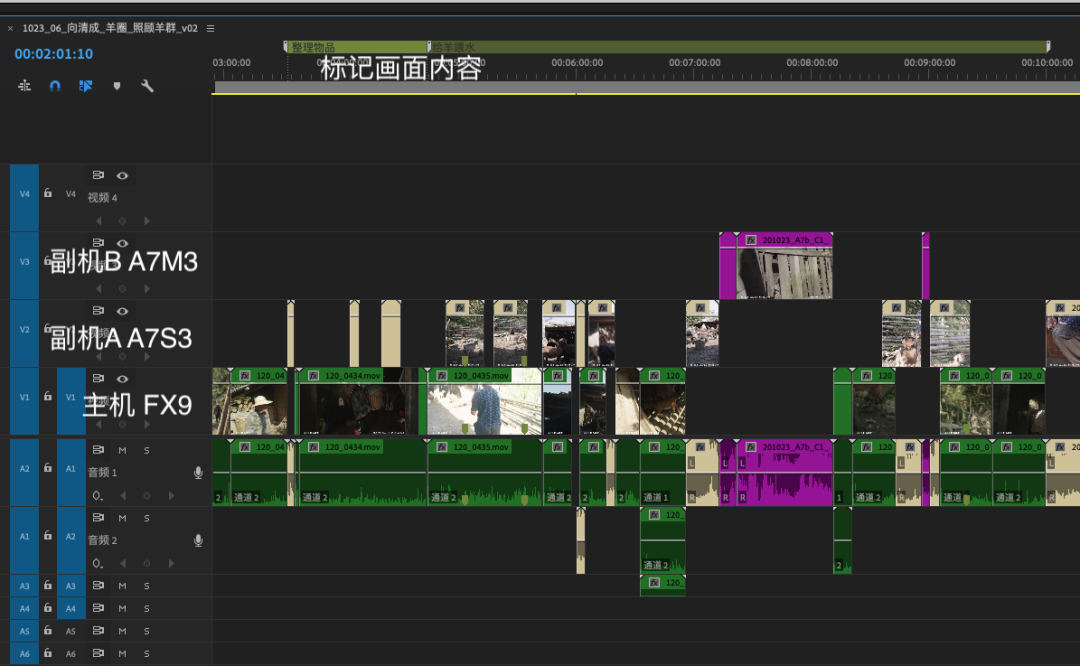Viewport: 1080px width, 666px height.
Task: Lock the A3 audio track padlock
Action: point(47,585)
